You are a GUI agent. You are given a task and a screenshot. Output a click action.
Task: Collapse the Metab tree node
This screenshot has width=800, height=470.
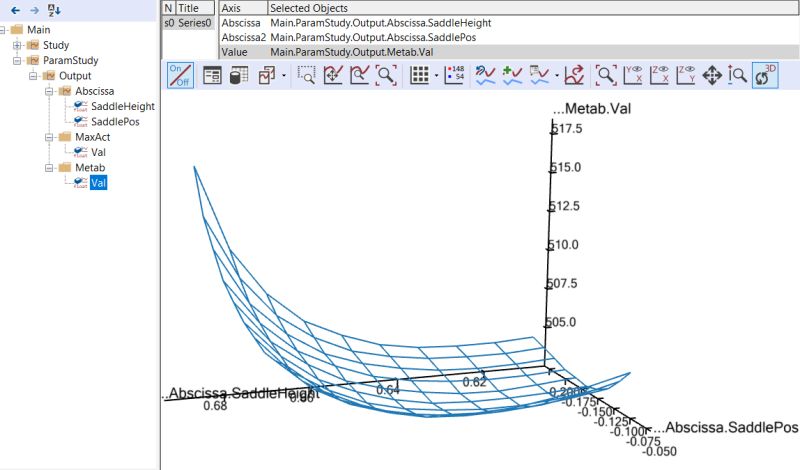[49, 168]
